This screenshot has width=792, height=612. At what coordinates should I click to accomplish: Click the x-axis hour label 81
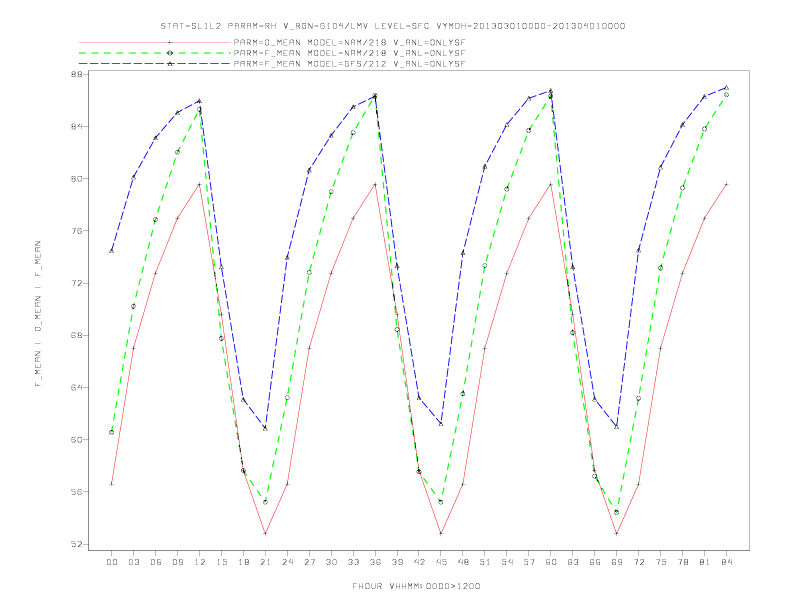(x=705, y=562)
